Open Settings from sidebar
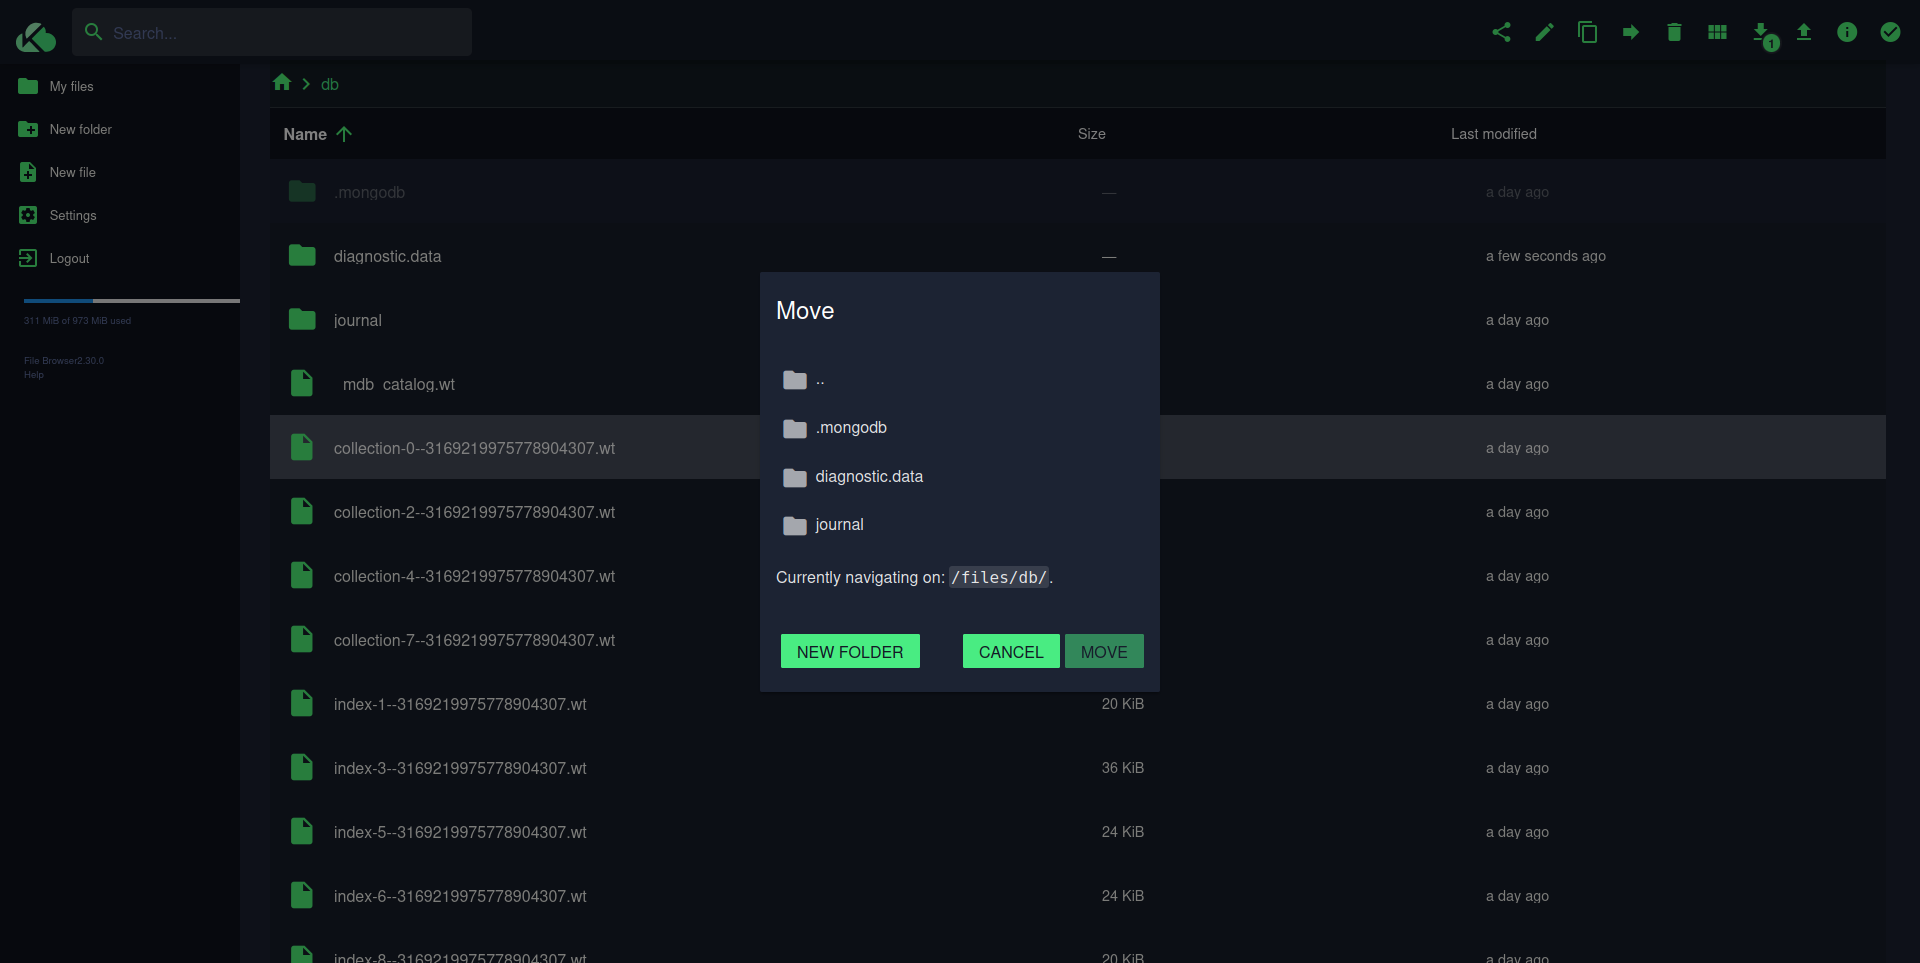This screenshot has height=963, width=1920. point(73,215)
